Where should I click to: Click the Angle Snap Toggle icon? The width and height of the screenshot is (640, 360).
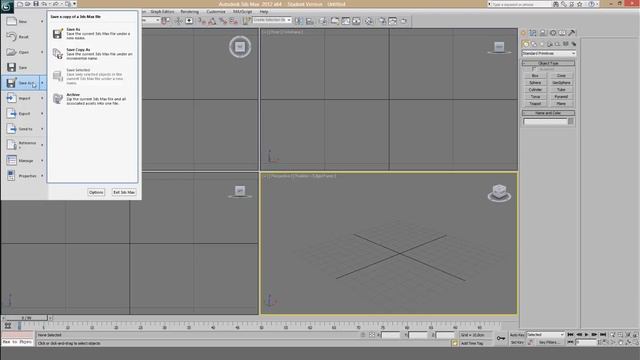tap(212, 21)
